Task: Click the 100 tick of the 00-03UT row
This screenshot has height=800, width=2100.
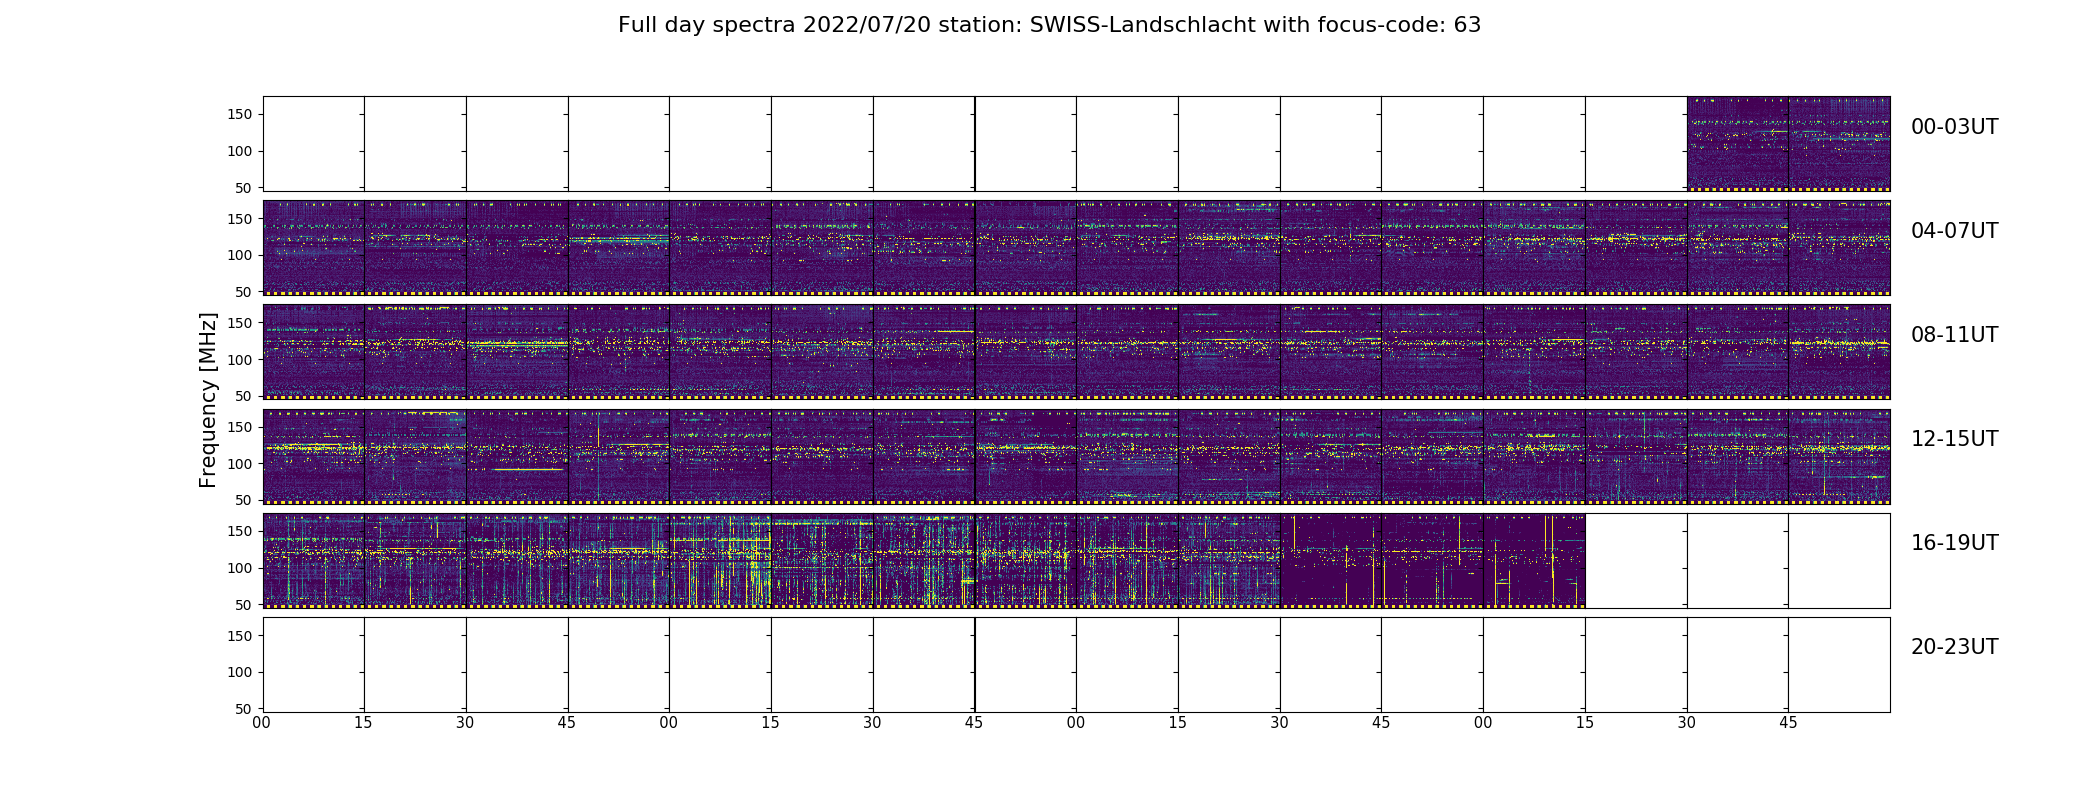Action: 240,152
